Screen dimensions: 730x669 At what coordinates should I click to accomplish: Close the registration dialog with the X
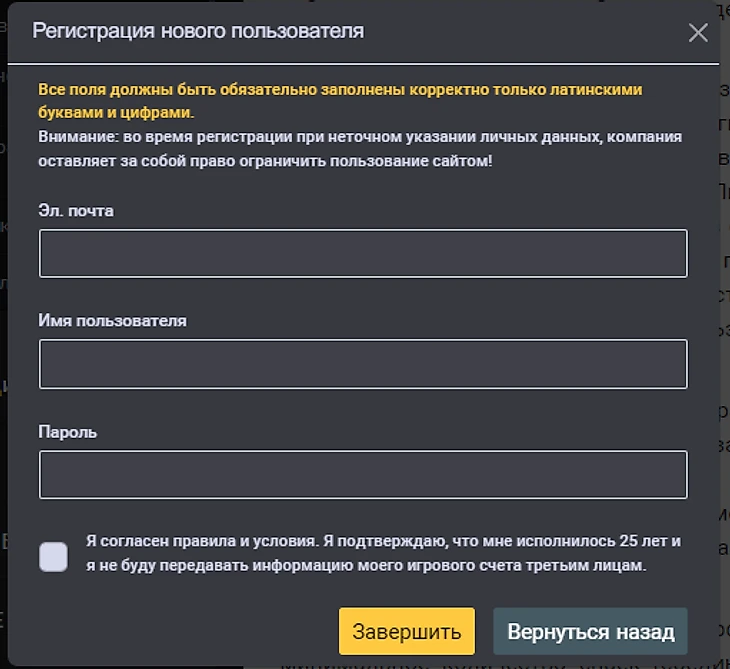point(698,33)
